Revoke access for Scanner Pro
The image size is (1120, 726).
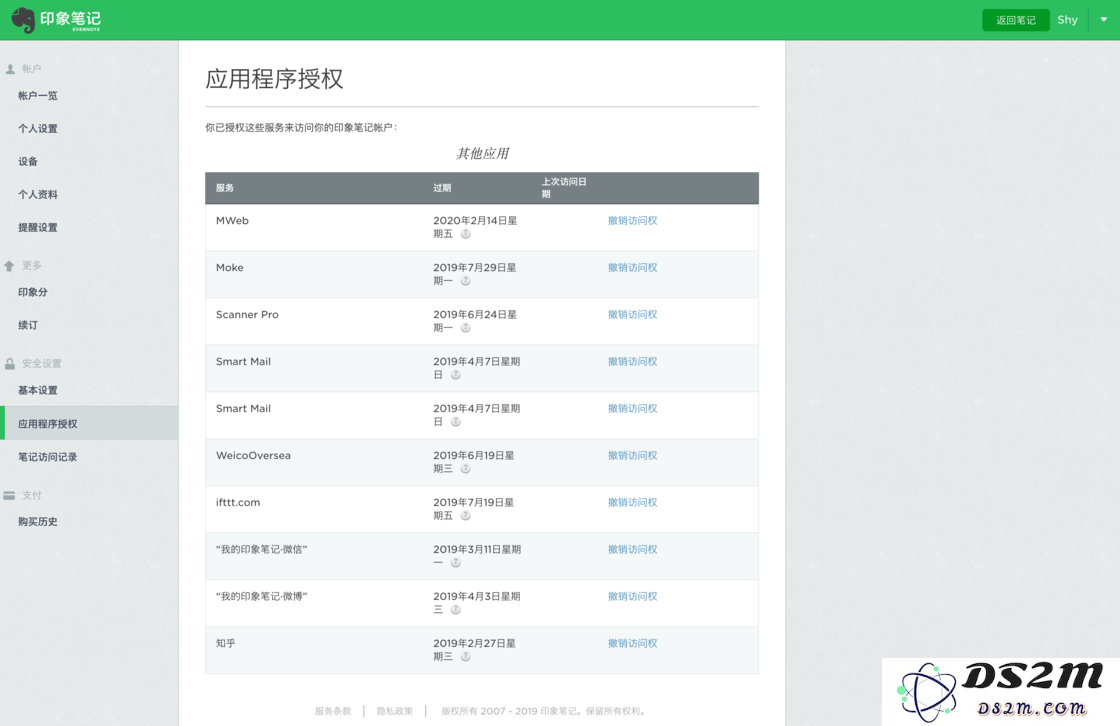[632, 314]
